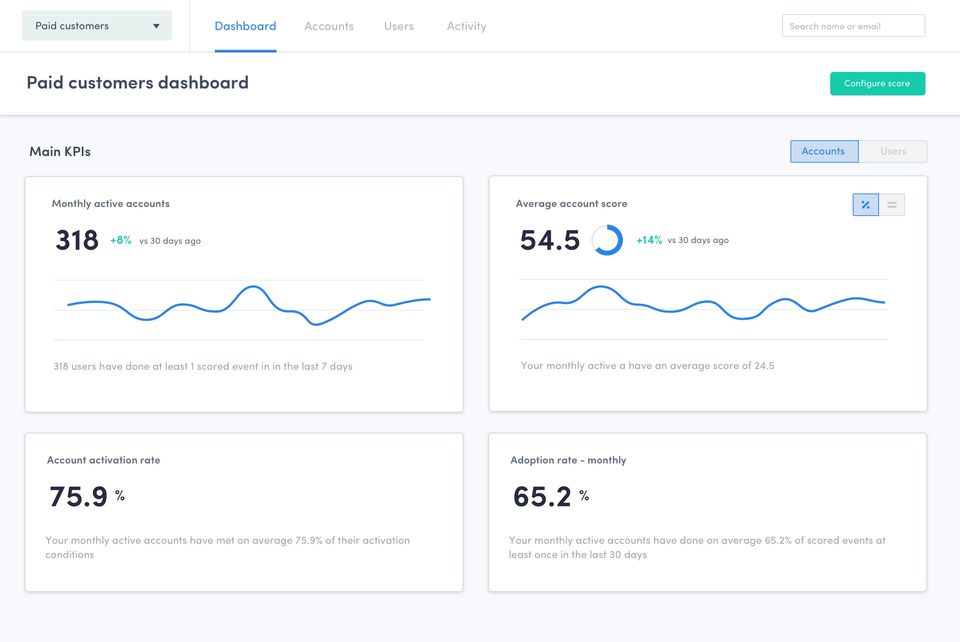The height and width of the screenshot is (642, 960).
Task: Click the Adoption rate - monthly card title
Action: (x=568, y=460)
